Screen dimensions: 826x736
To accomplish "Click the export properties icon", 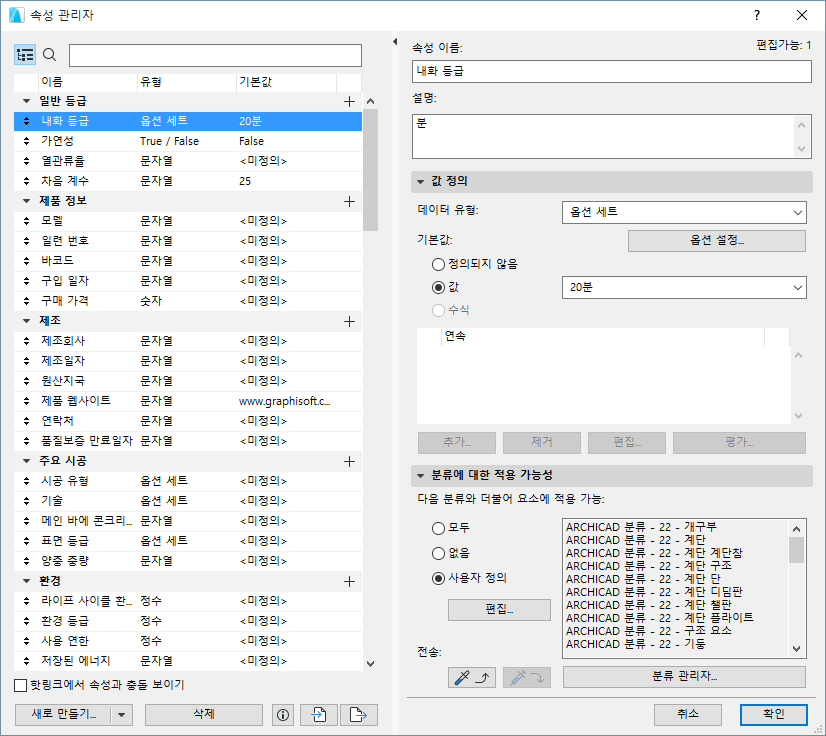I will (358, 715).
